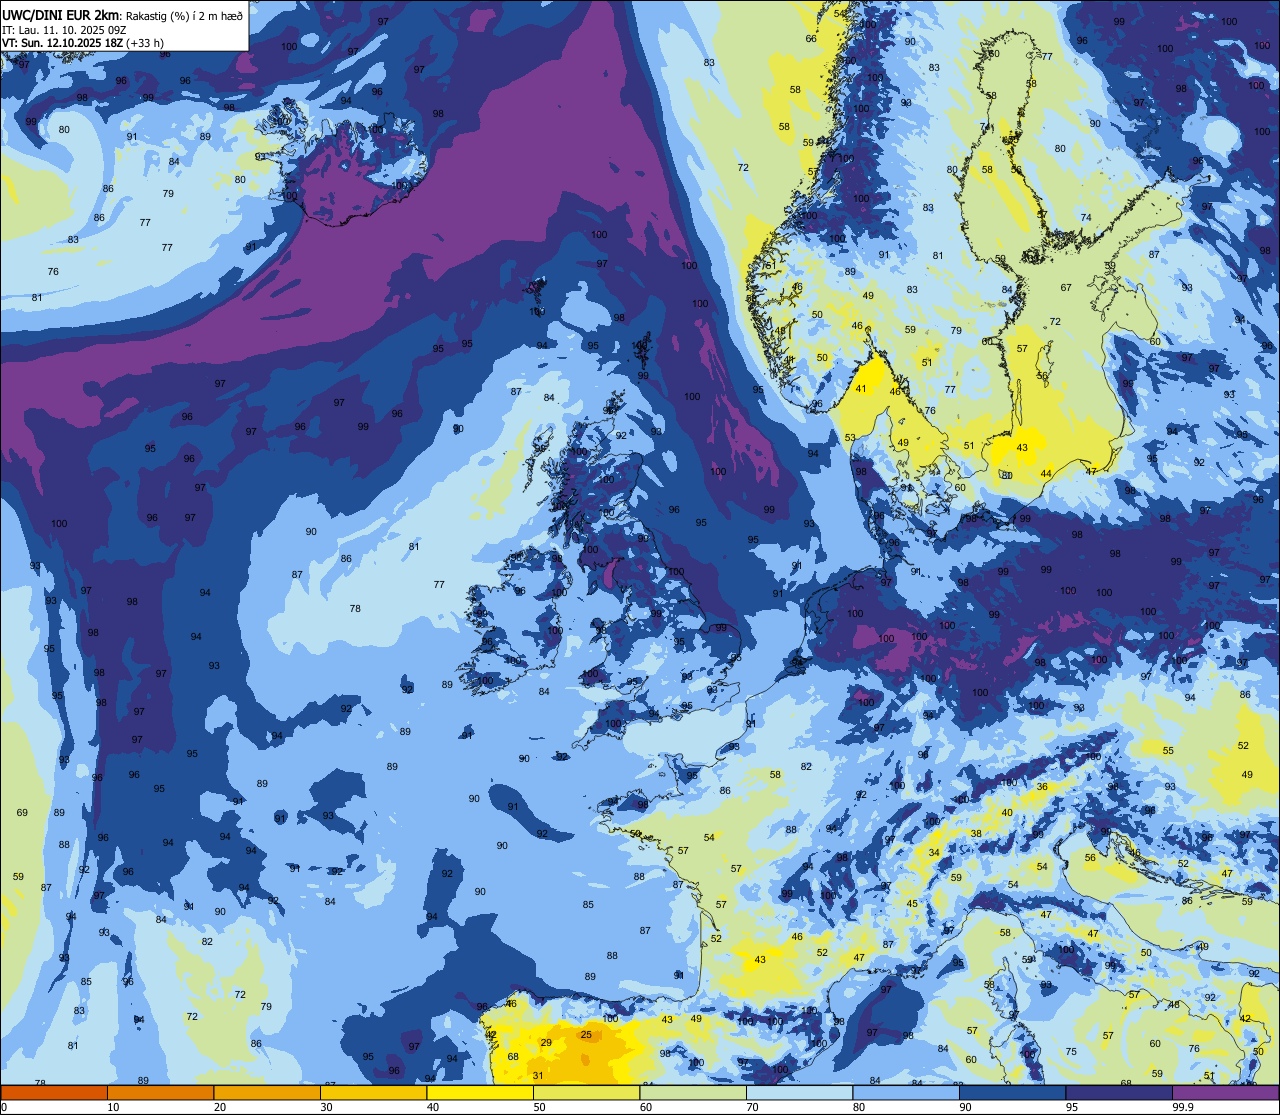Image resolution: width=1280 pixels, height=1115 pixels.
Task: Click the purple above-99.9 legend swatch
Action: click(1225, 1092)
